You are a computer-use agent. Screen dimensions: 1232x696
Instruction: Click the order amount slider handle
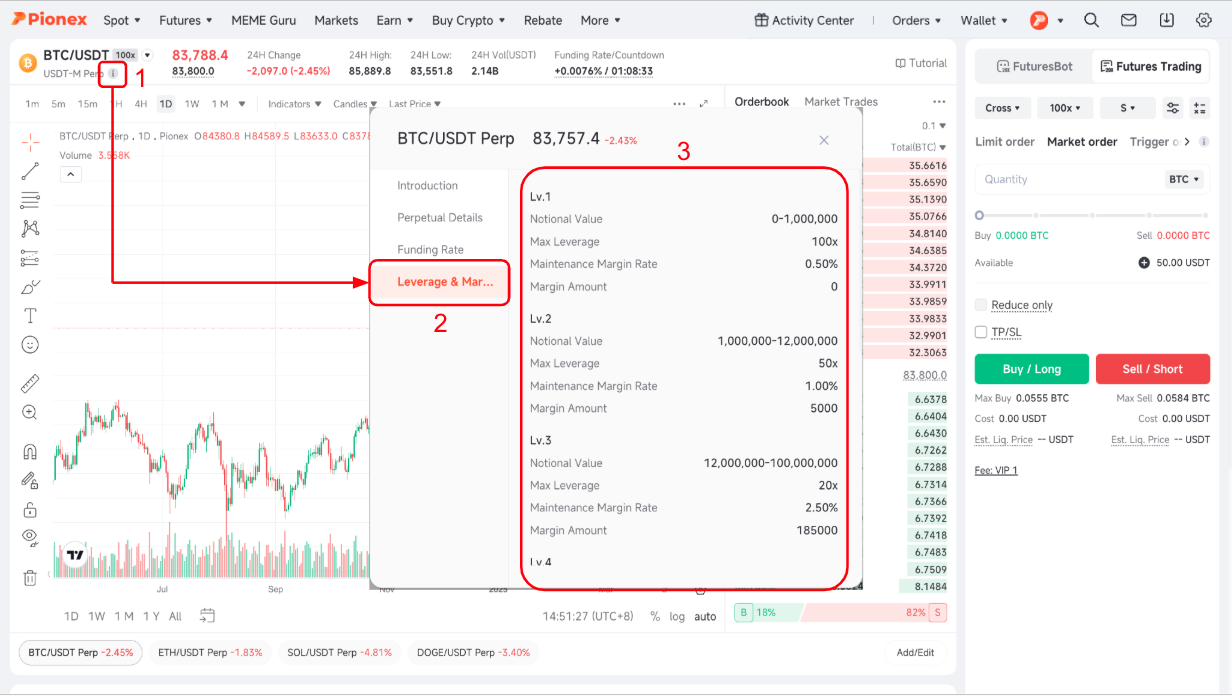pyautogui.click(x=979, y=215)
